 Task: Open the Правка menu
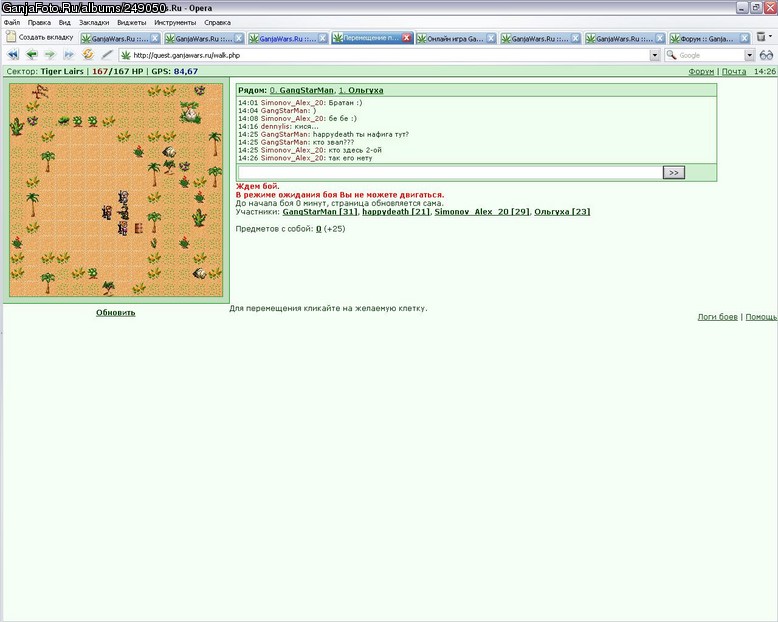coord(39,22)
